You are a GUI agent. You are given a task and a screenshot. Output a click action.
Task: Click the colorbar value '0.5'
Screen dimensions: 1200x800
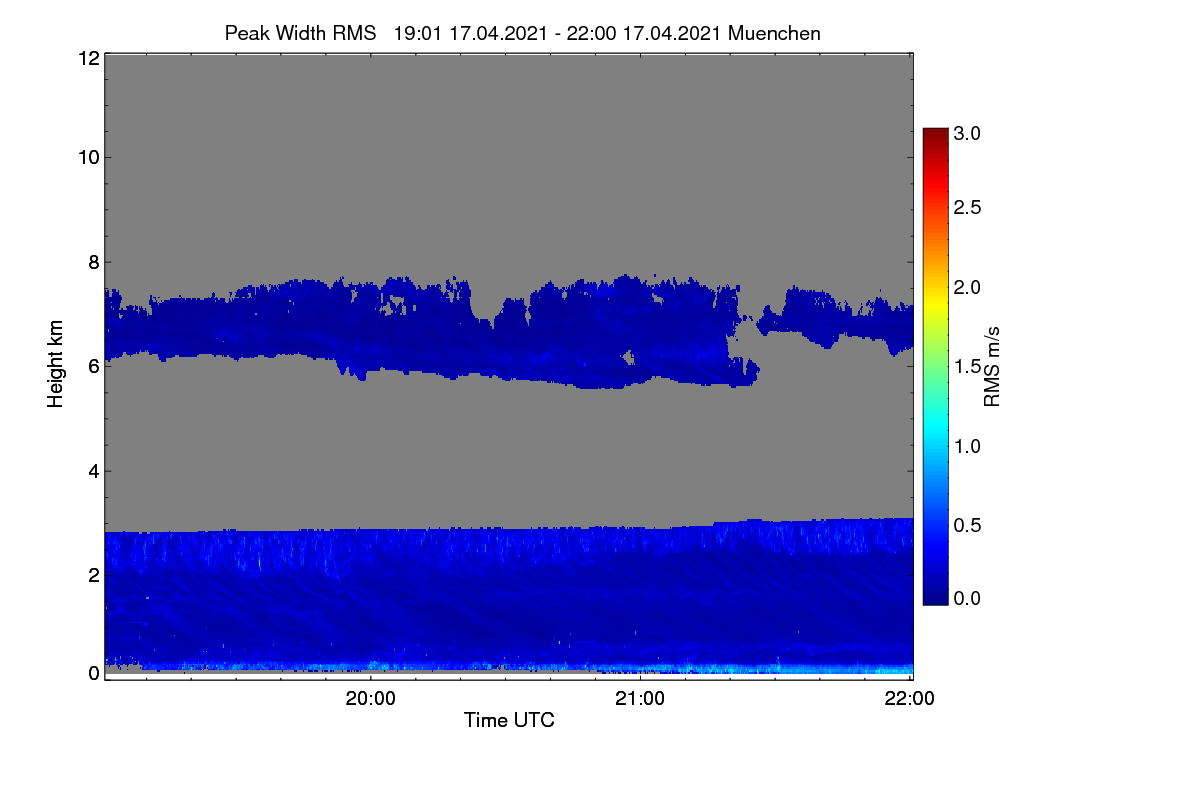pos(968,525)
